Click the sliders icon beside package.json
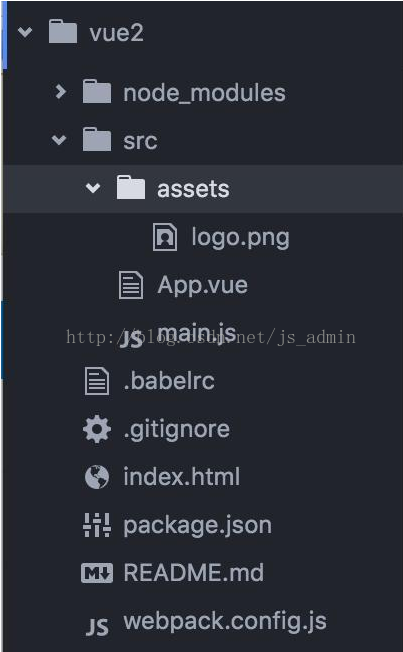Image resolution: width=403 pixels, height=652 pixels. [x=97, y=525]
